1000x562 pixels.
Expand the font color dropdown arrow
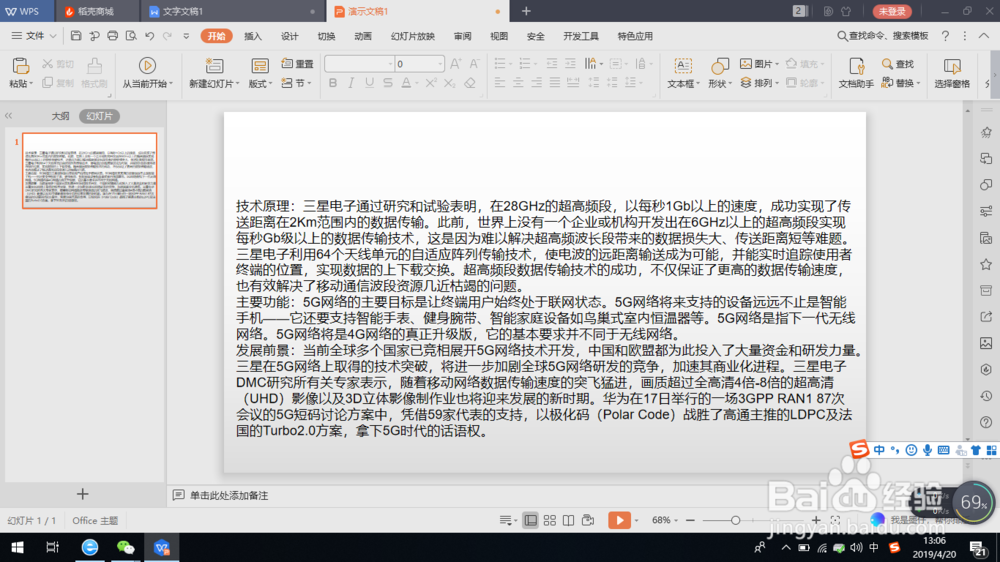[417, 84]
